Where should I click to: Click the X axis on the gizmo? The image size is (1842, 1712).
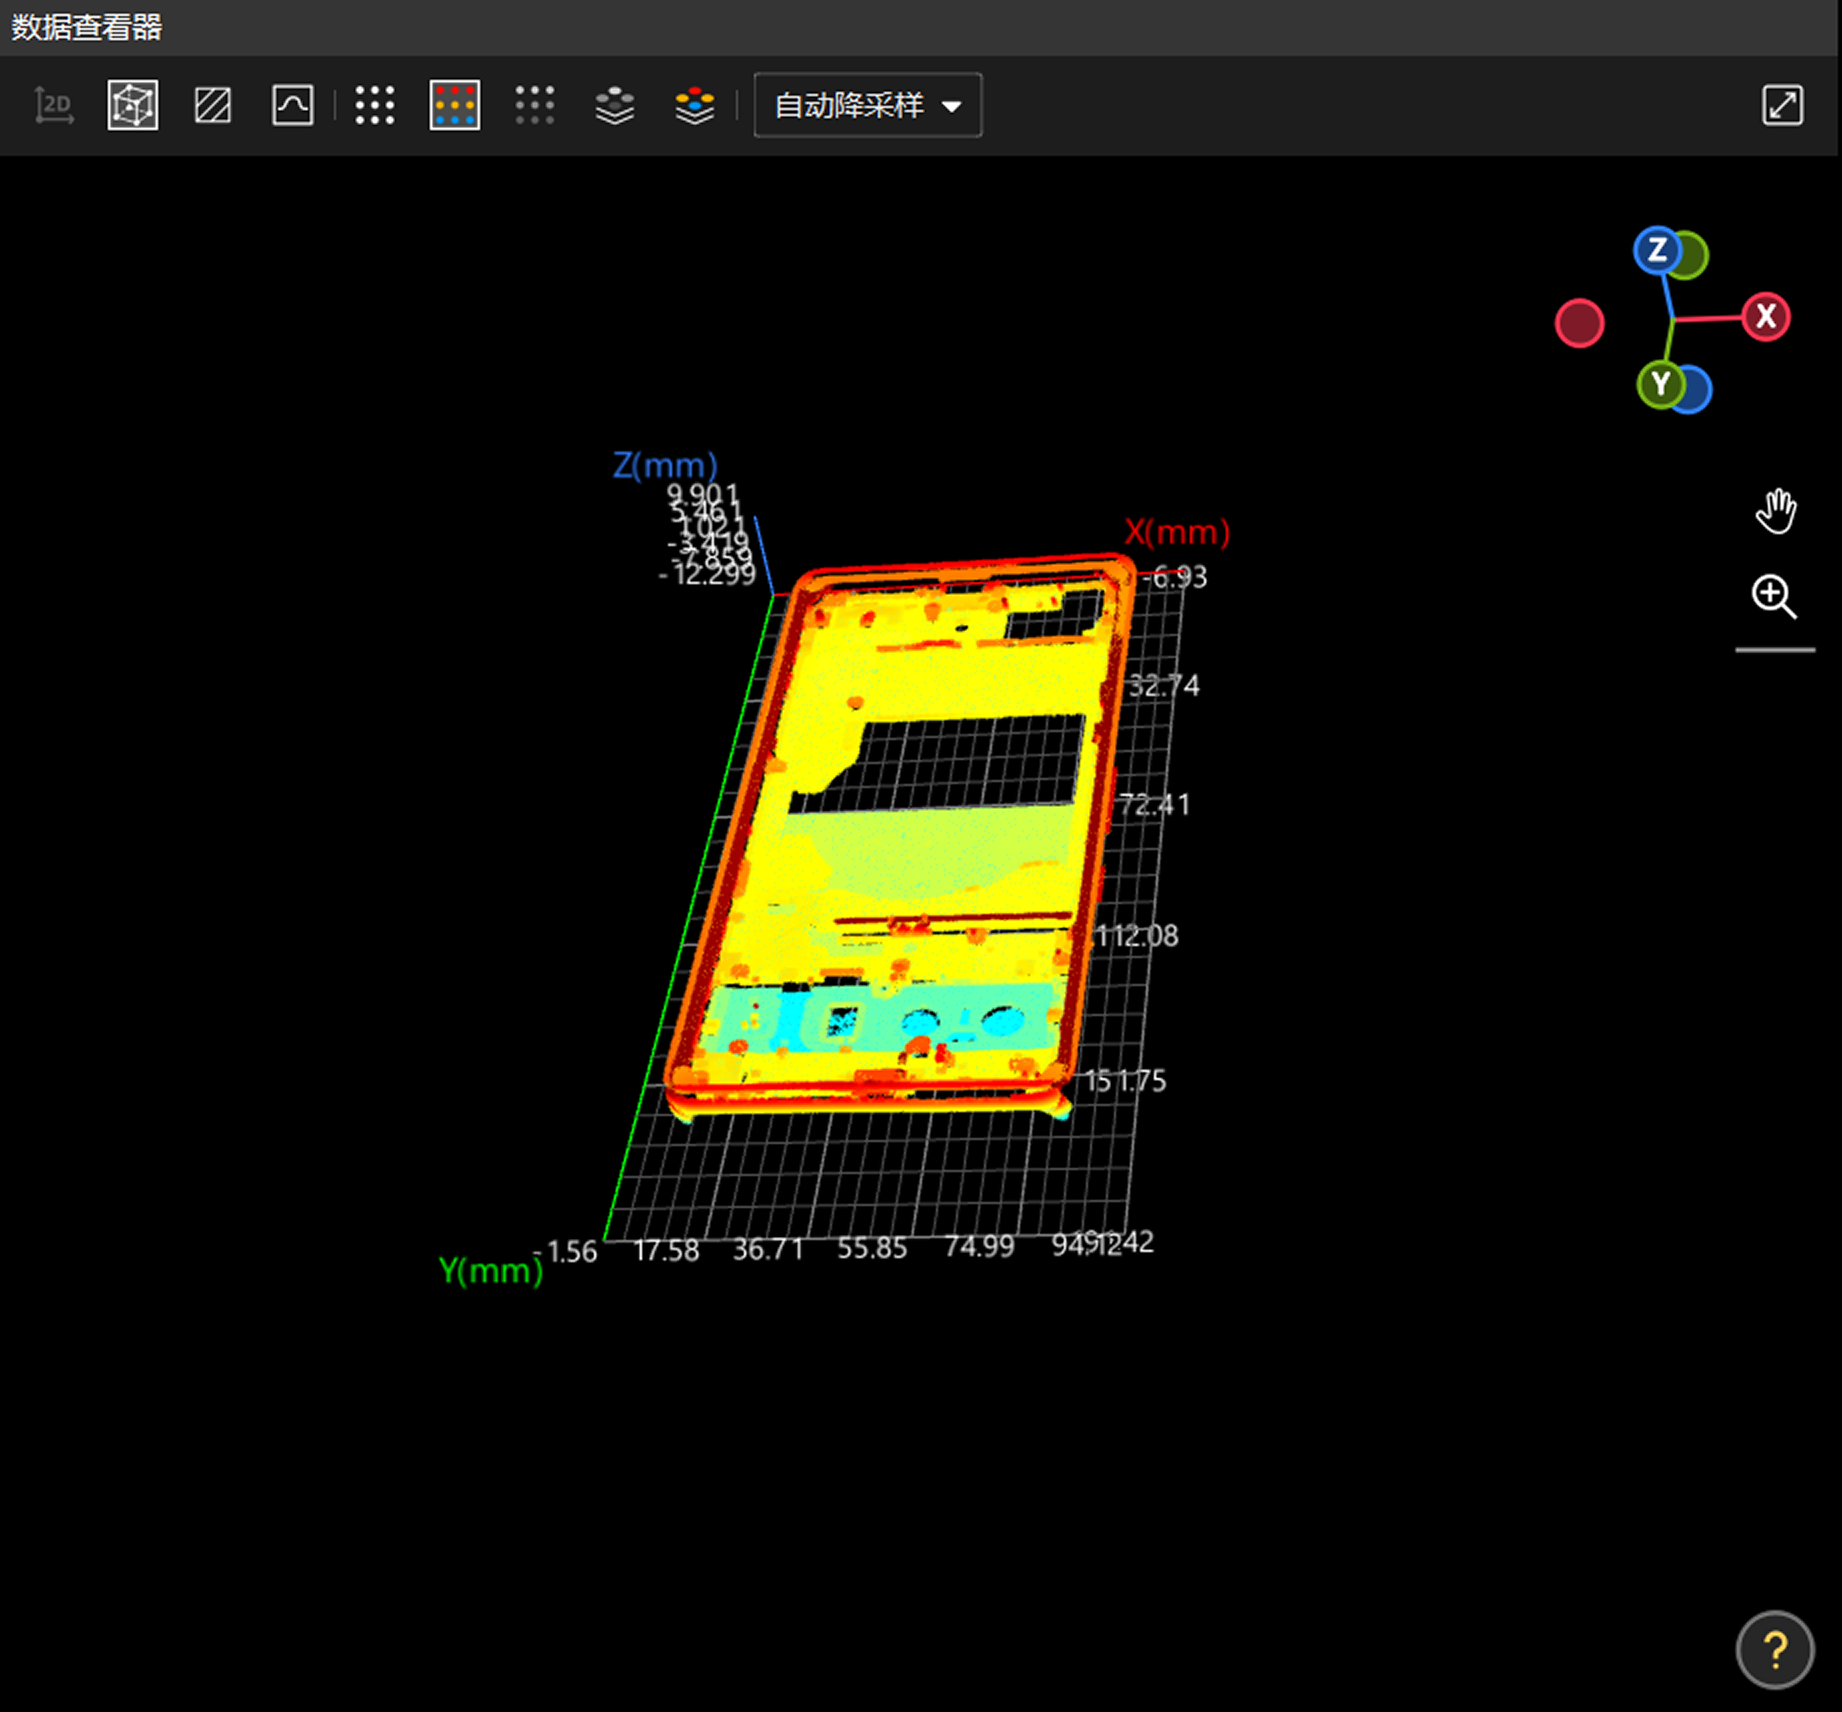1766,317
